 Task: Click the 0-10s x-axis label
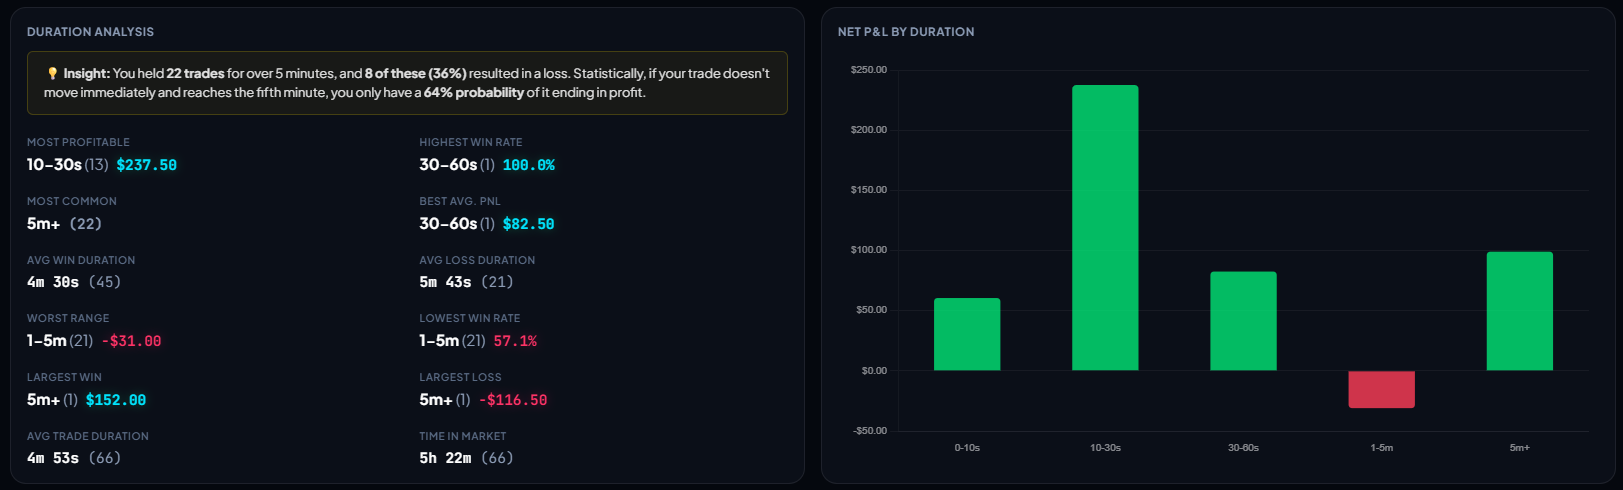pos(967,448)
